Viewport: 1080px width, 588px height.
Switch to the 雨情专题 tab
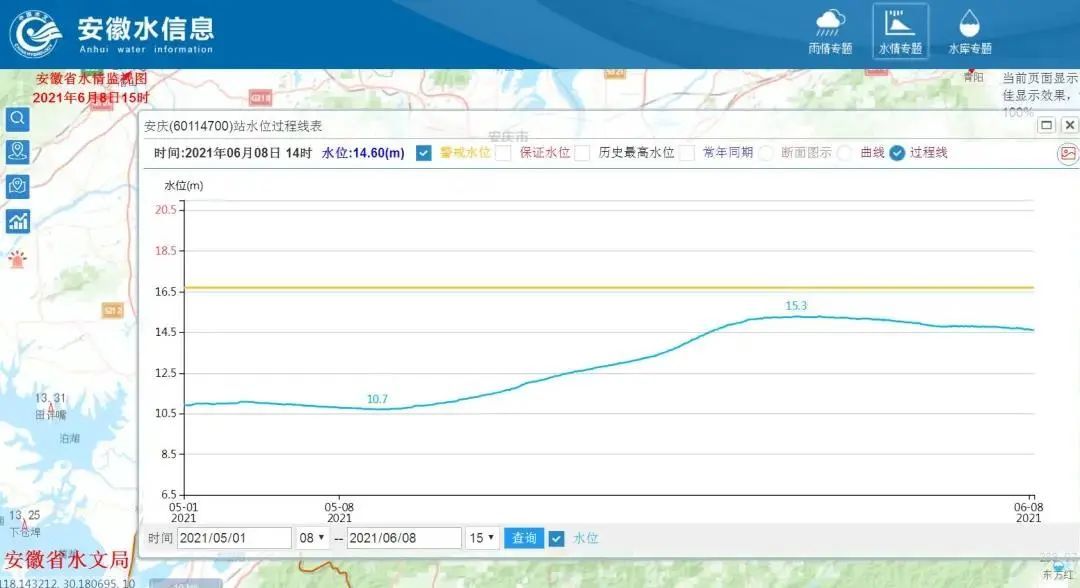(830, 32)
